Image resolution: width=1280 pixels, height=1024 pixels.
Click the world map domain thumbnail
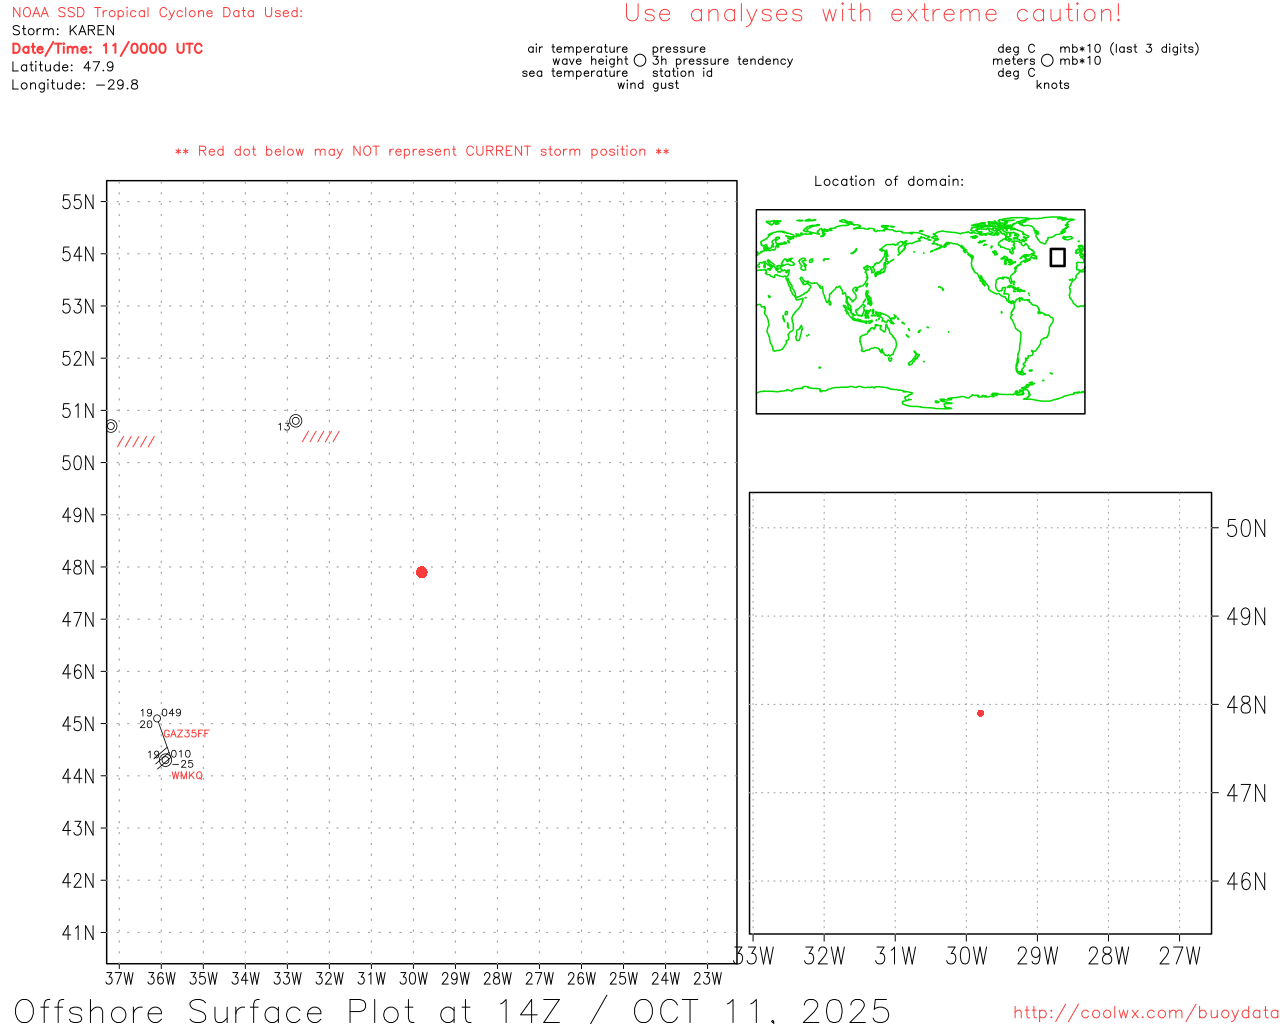tap(920, 312)
